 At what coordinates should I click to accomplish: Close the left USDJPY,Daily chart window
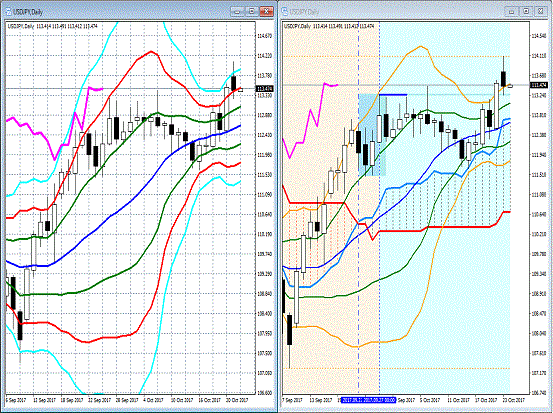[x=267, y=11]
